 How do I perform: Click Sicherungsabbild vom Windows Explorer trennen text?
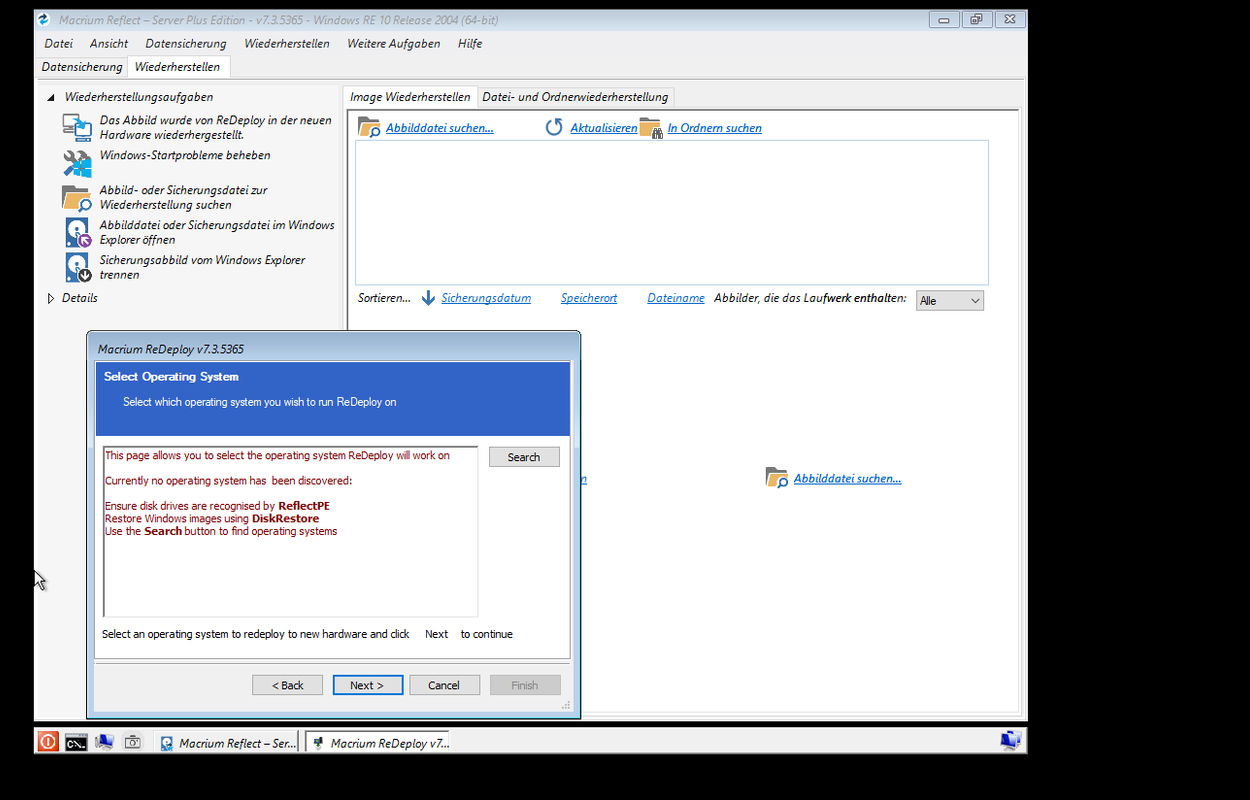pos(202,267)
